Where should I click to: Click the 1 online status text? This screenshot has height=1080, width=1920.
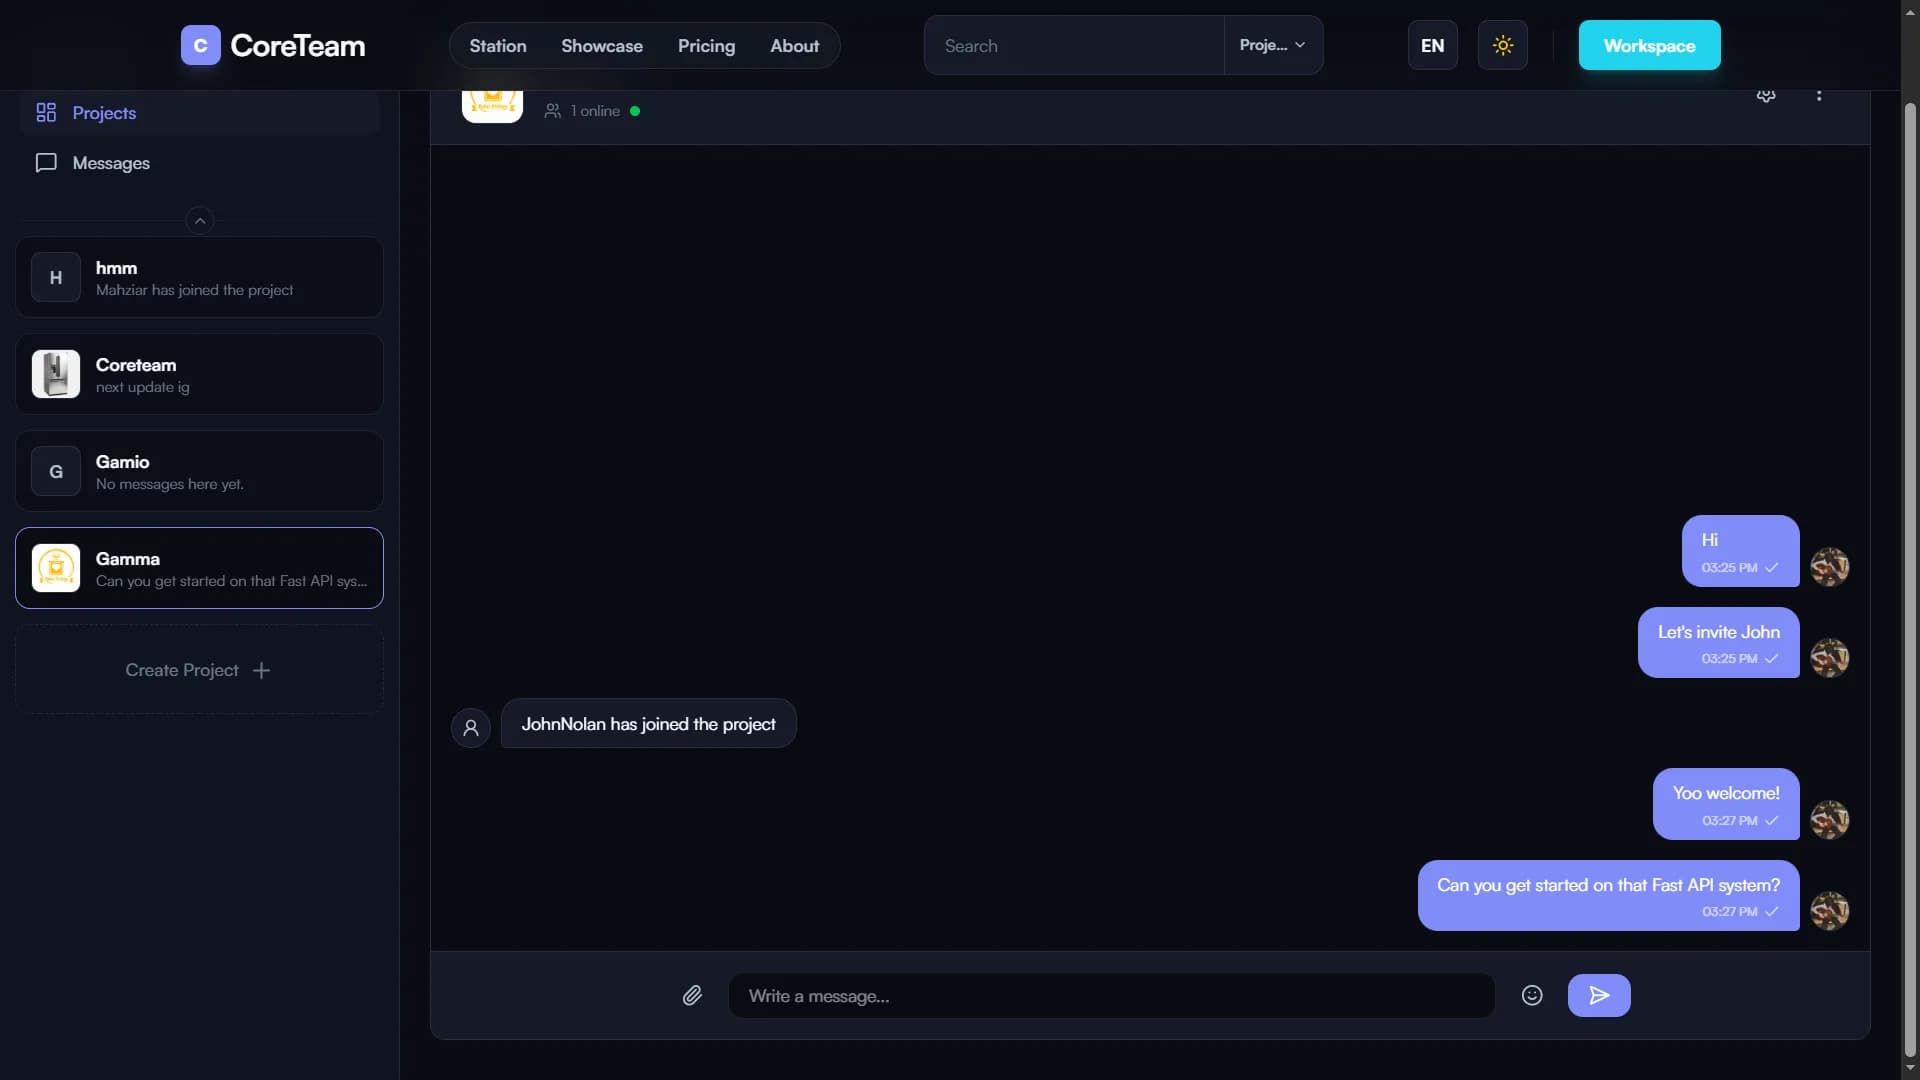(595, 111)
